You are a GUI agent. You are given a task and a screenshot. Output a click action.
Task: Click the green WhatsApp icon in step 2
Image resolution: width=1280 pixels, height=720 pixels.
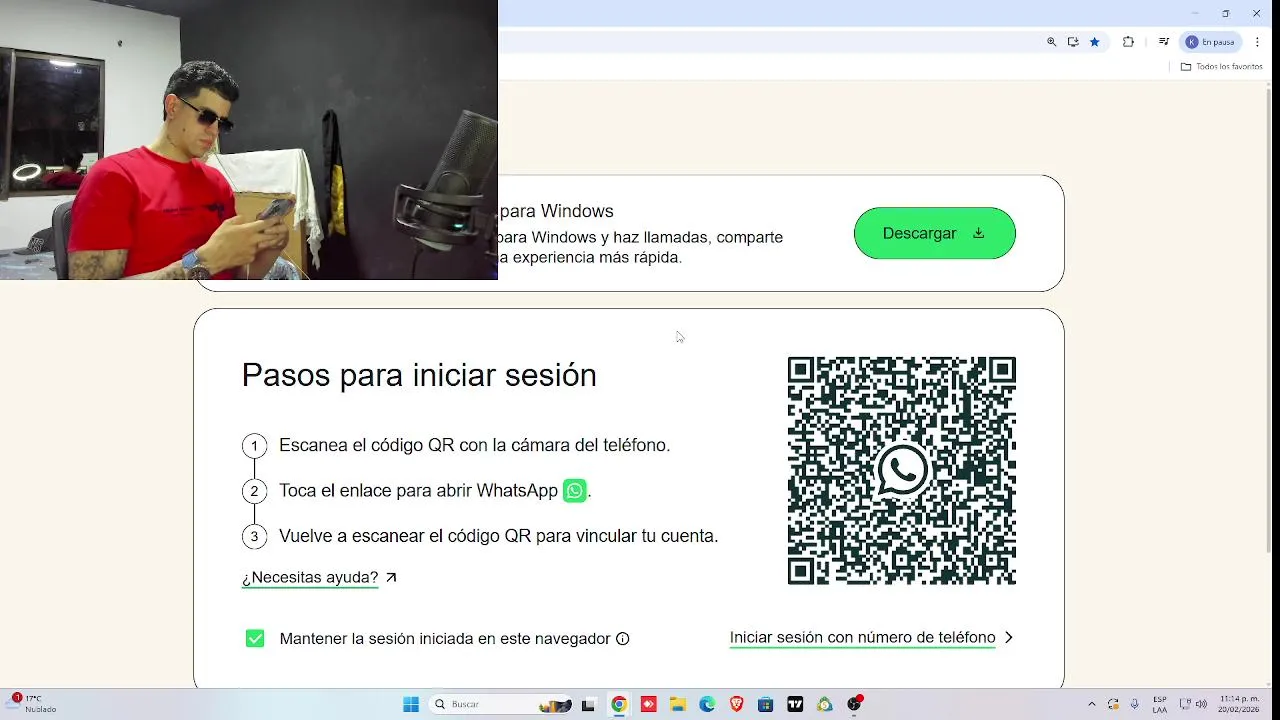tap(574, 491)
